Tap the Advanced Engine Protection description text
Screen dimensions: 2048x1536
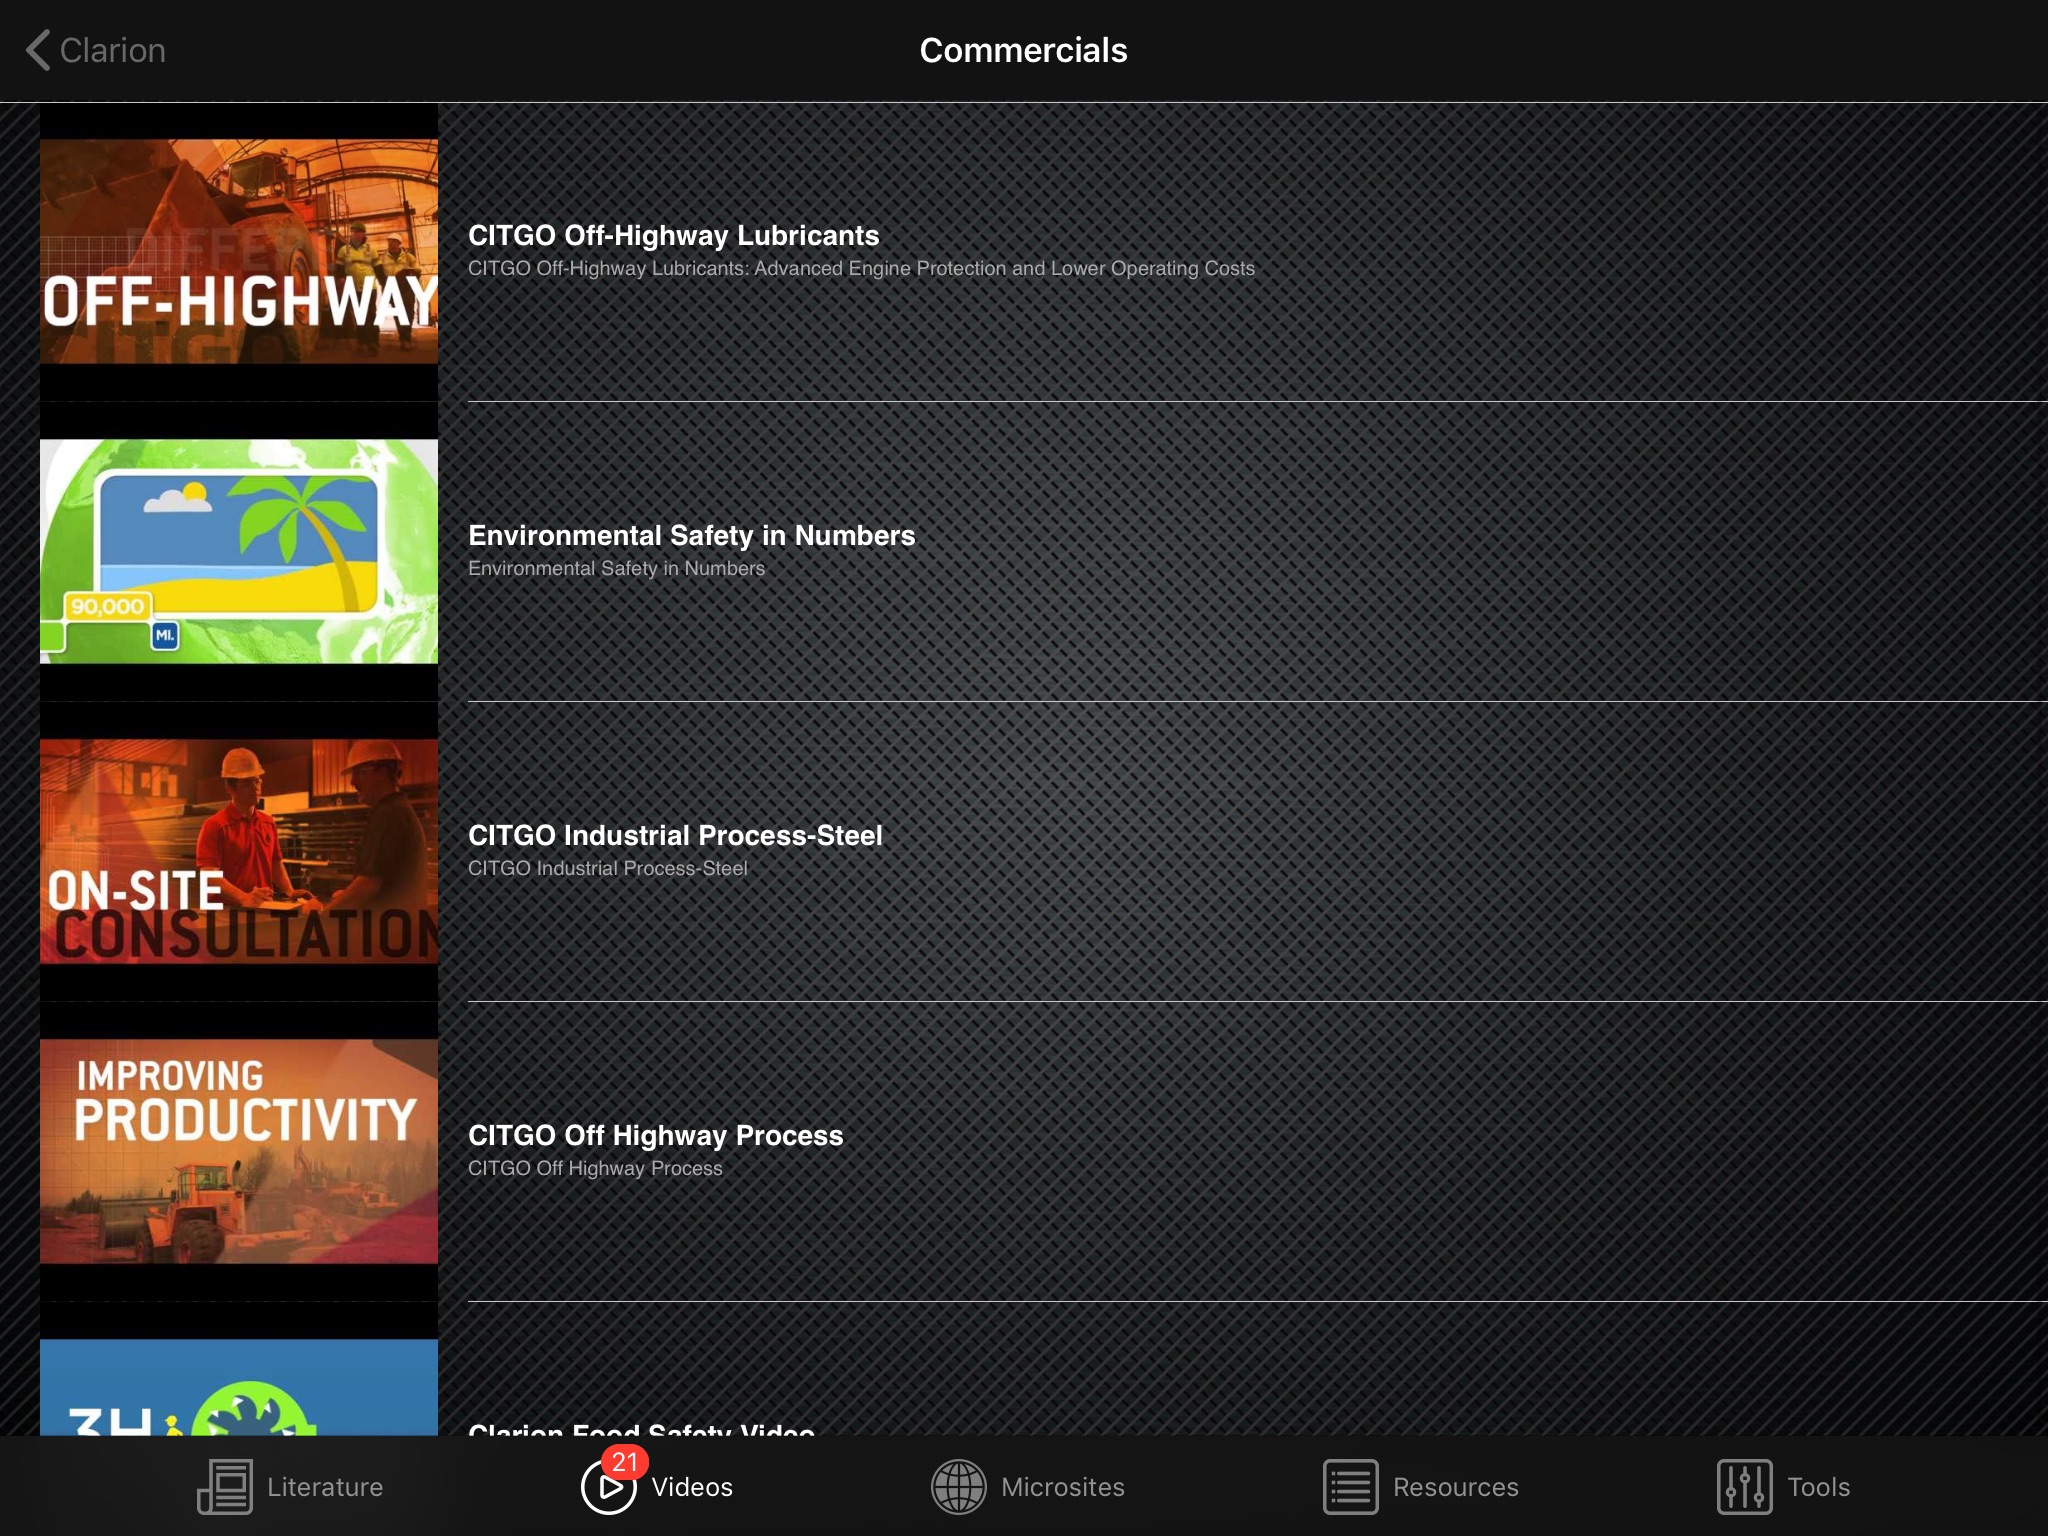861,268
